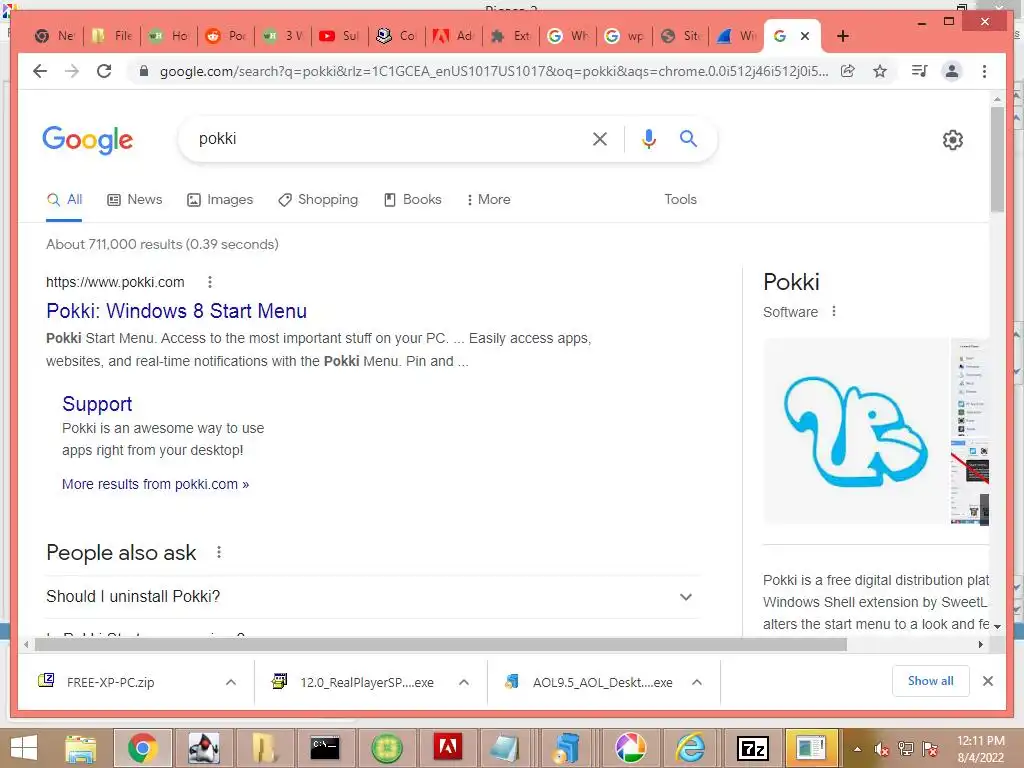Viewport: 1024px width, 768px height.
Task: Click the horizontal scrollbar thumb
Action: point(441,645)
